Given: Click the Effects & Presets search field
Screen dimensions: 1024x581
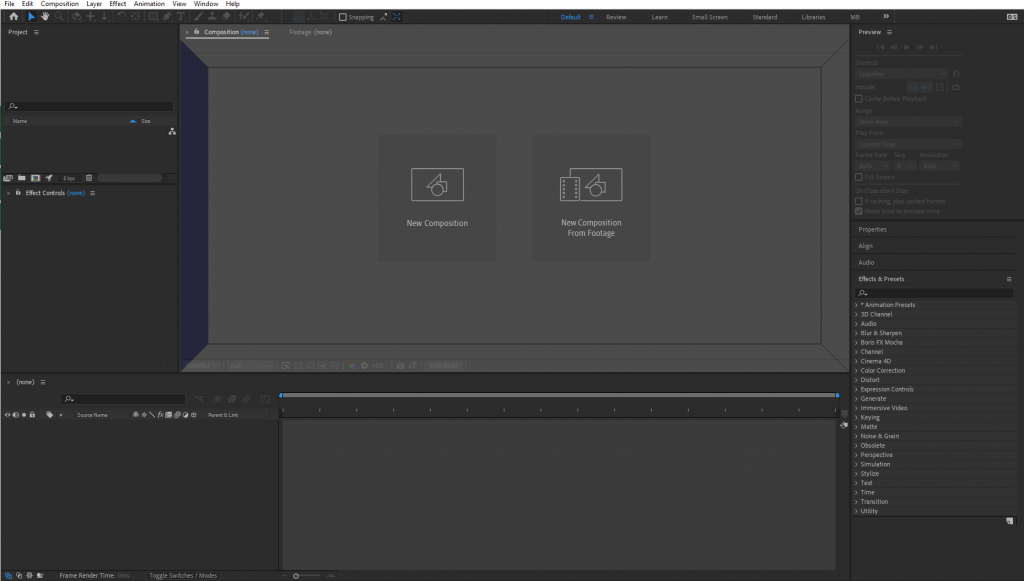Looking at the screenshot, I should click(x=933, y=292).
